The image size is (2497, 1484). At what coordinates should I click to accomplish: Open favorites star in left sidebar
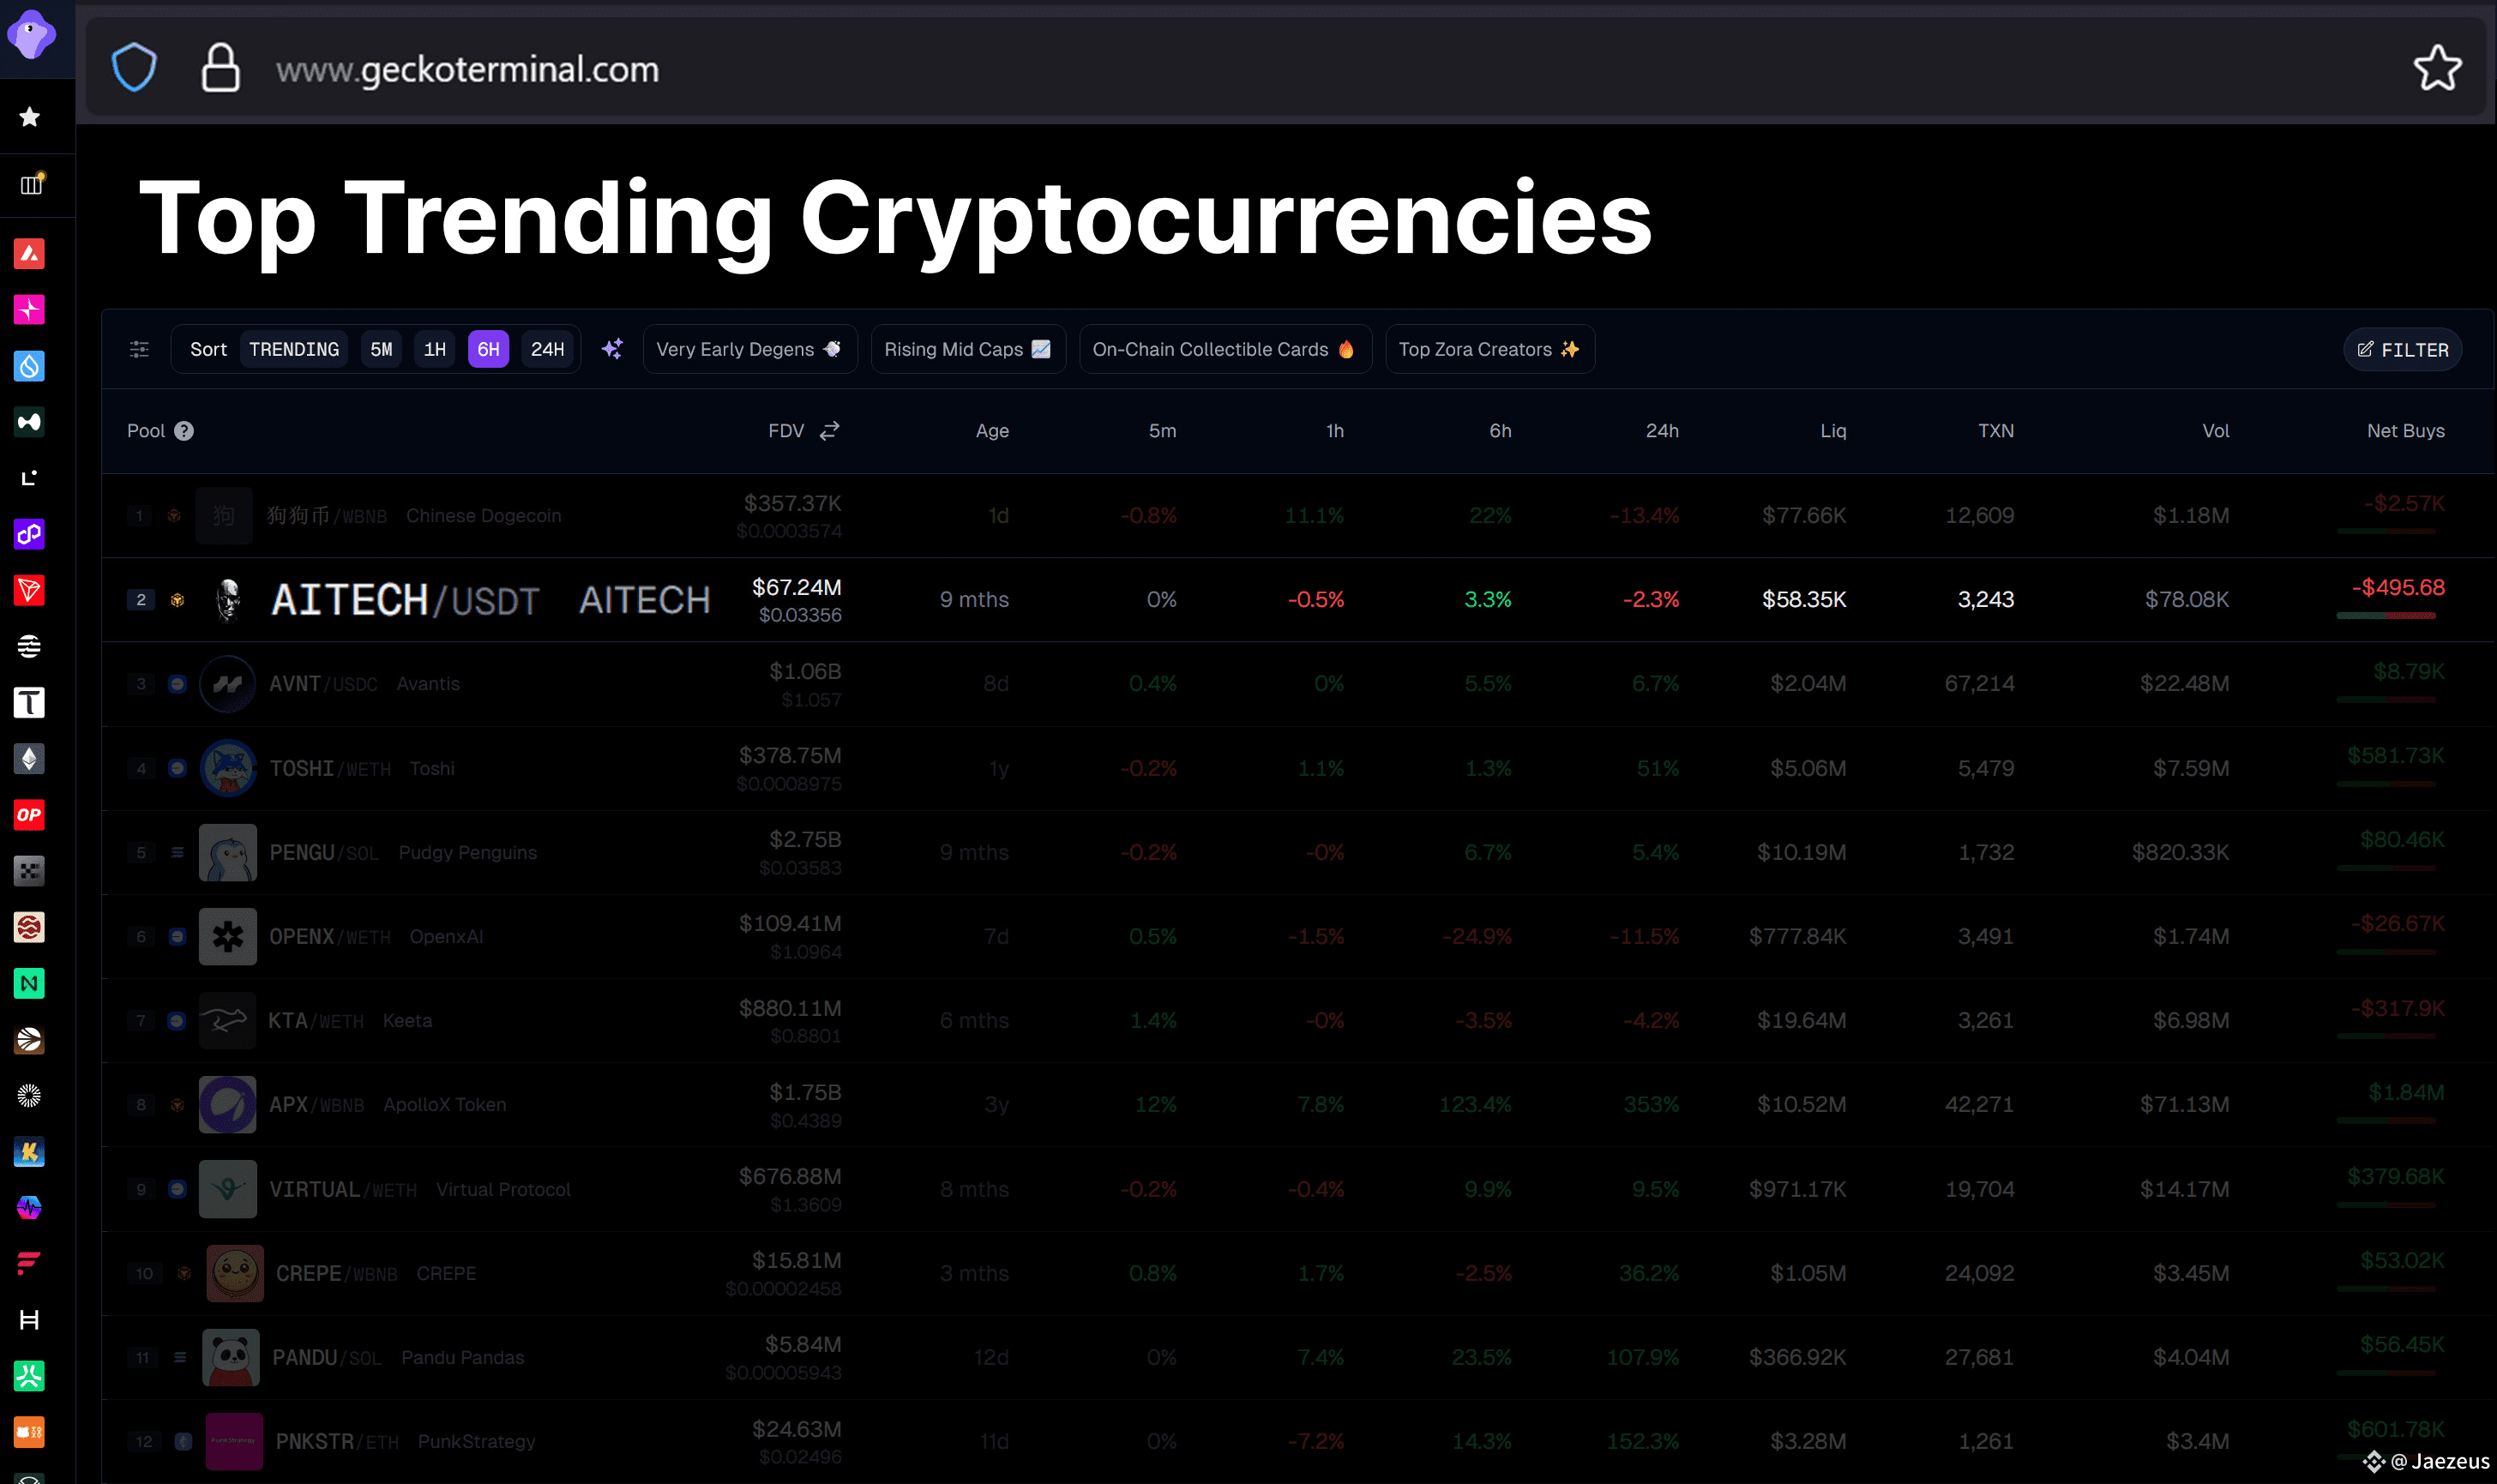point(30,117)
